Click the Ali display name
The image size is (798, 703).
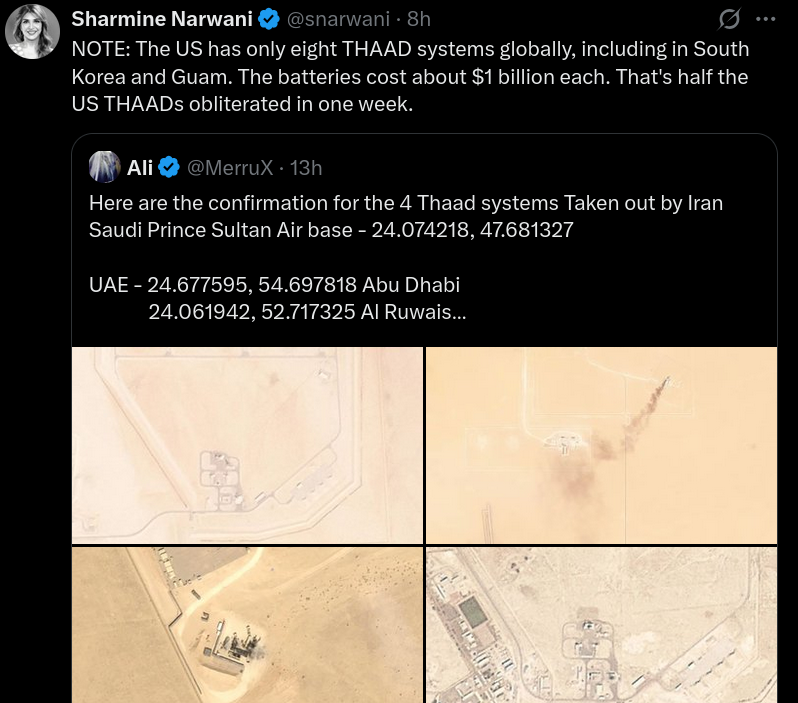tap(140, 167)
